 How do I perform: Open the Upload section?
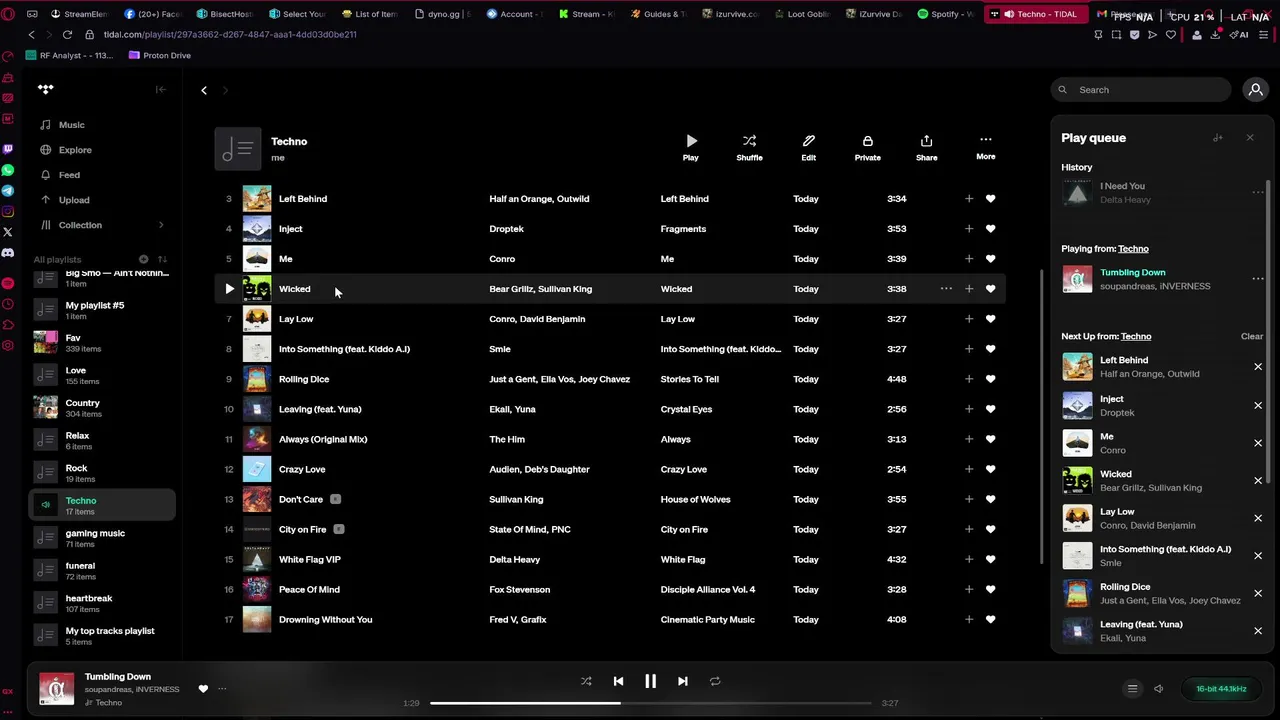coord(73,200)
